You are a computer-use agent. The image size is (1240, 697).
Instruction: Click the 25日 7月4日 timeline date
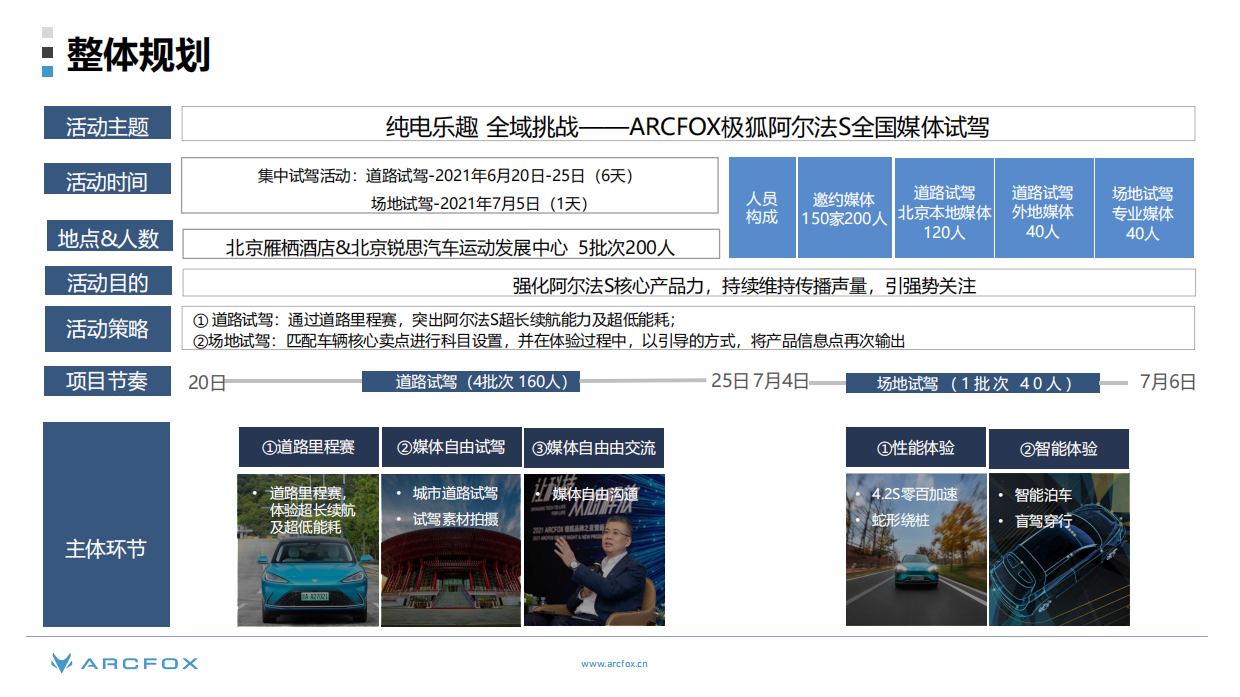coord(760,381)
